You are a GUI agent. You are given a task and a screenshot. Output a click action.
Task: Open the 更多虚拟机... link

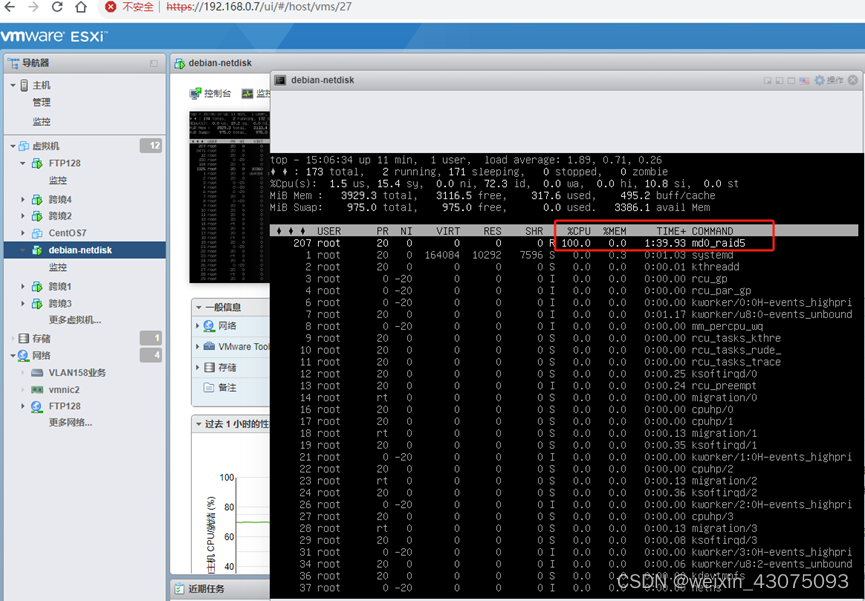pos(75,320)
